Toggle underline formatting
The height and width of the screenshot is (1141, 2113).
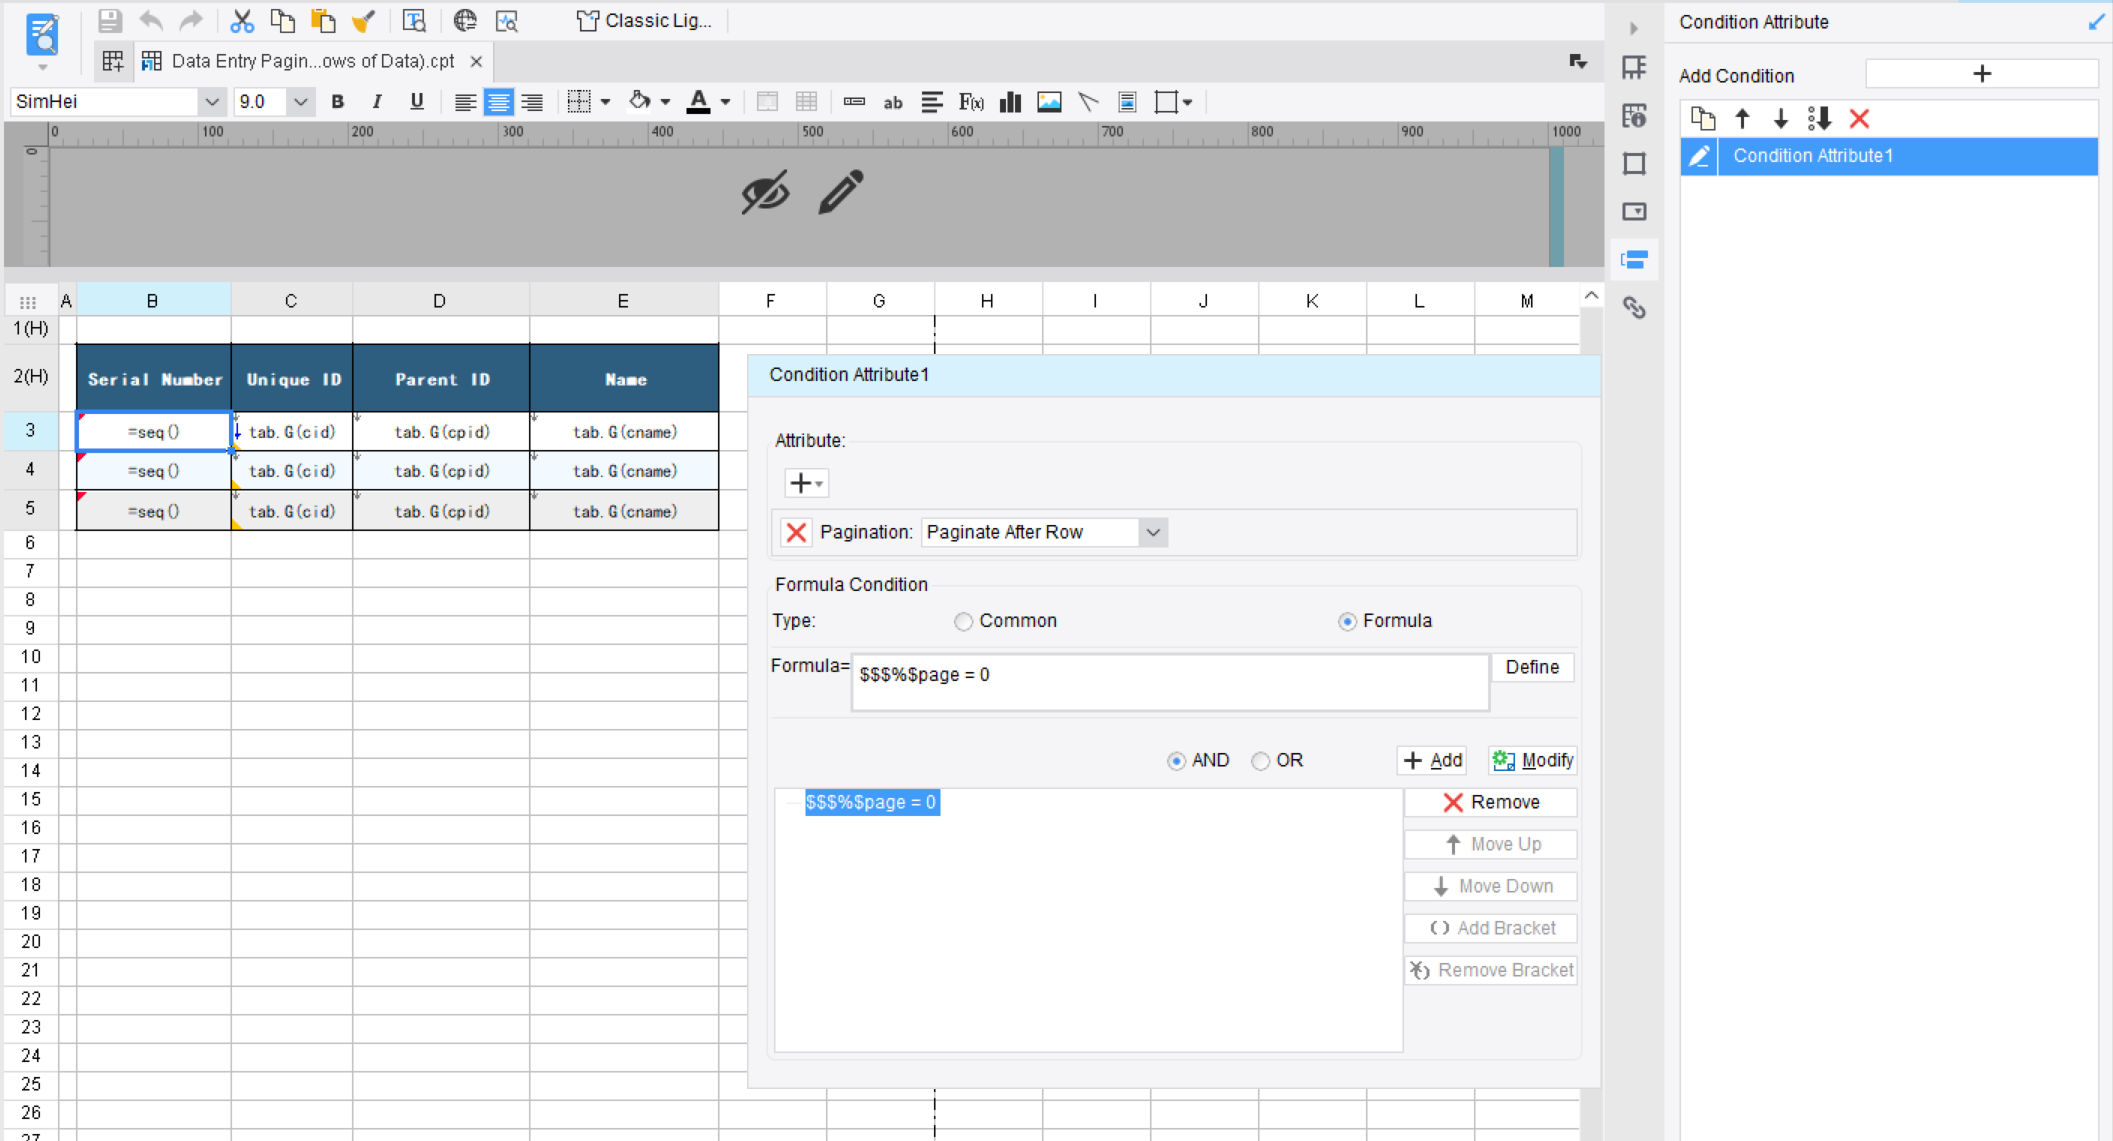tap(417, 102)
